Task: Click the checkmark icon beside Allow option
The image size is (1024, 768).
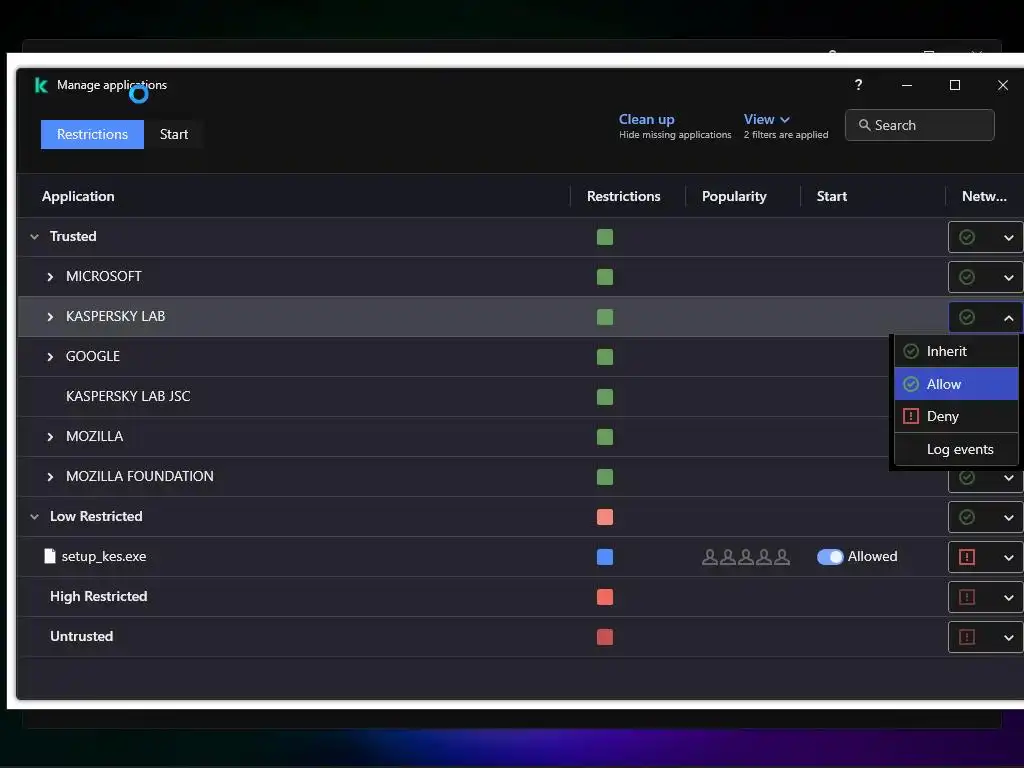Action: 911,384
